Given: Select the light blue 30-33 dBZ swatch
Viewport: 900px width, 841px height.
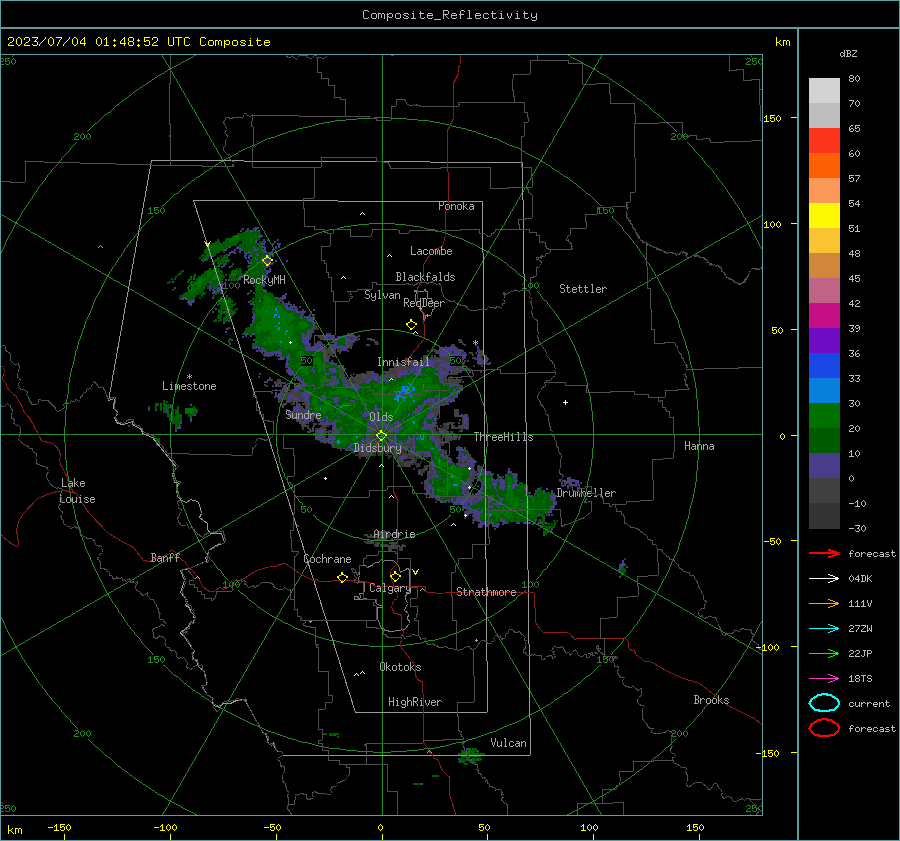Looking at the screenshot, I should 824,391.
